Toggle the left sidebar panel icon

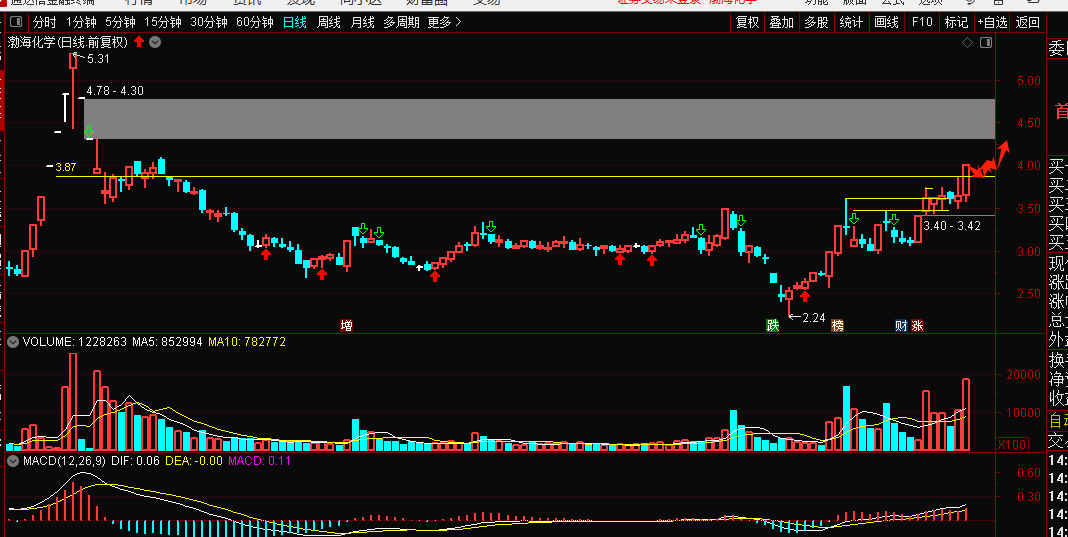point(16,22)
